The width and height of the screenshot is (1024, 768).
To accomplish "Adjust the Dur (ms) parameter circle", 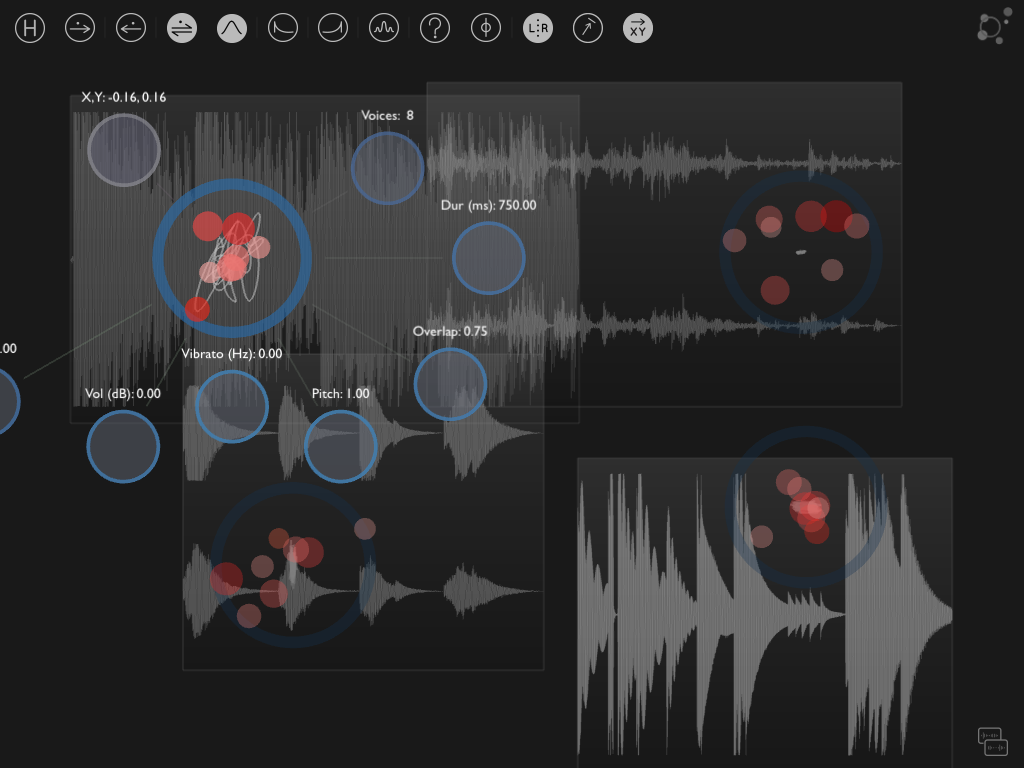I will click(x=488, y=258).
